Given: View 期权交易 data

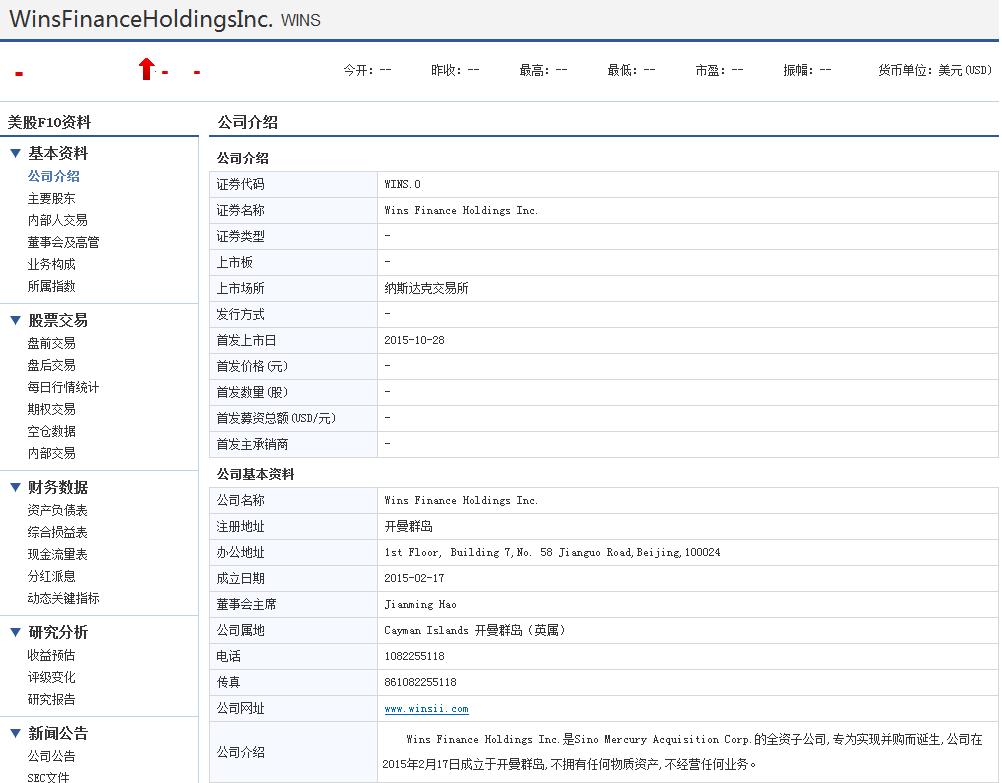Looking at the screenshot, I should 51,409.
